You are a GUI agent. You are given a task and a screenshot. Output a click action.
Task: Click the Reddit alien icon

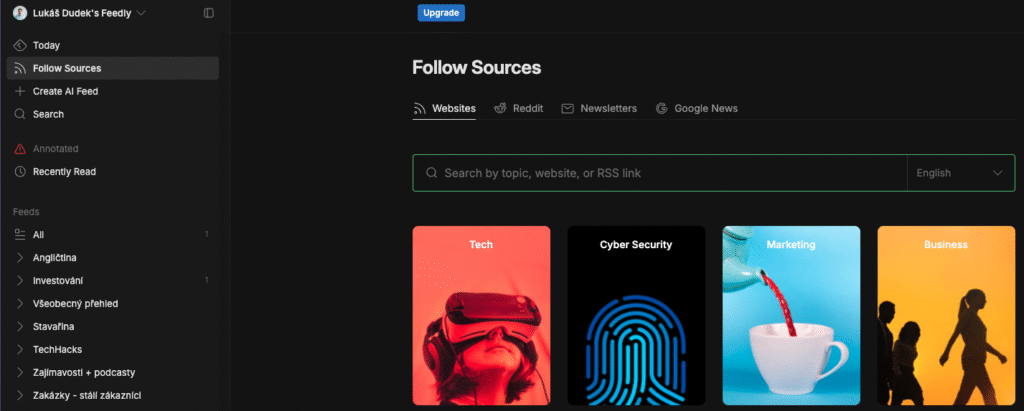click(x=500, y=108)
